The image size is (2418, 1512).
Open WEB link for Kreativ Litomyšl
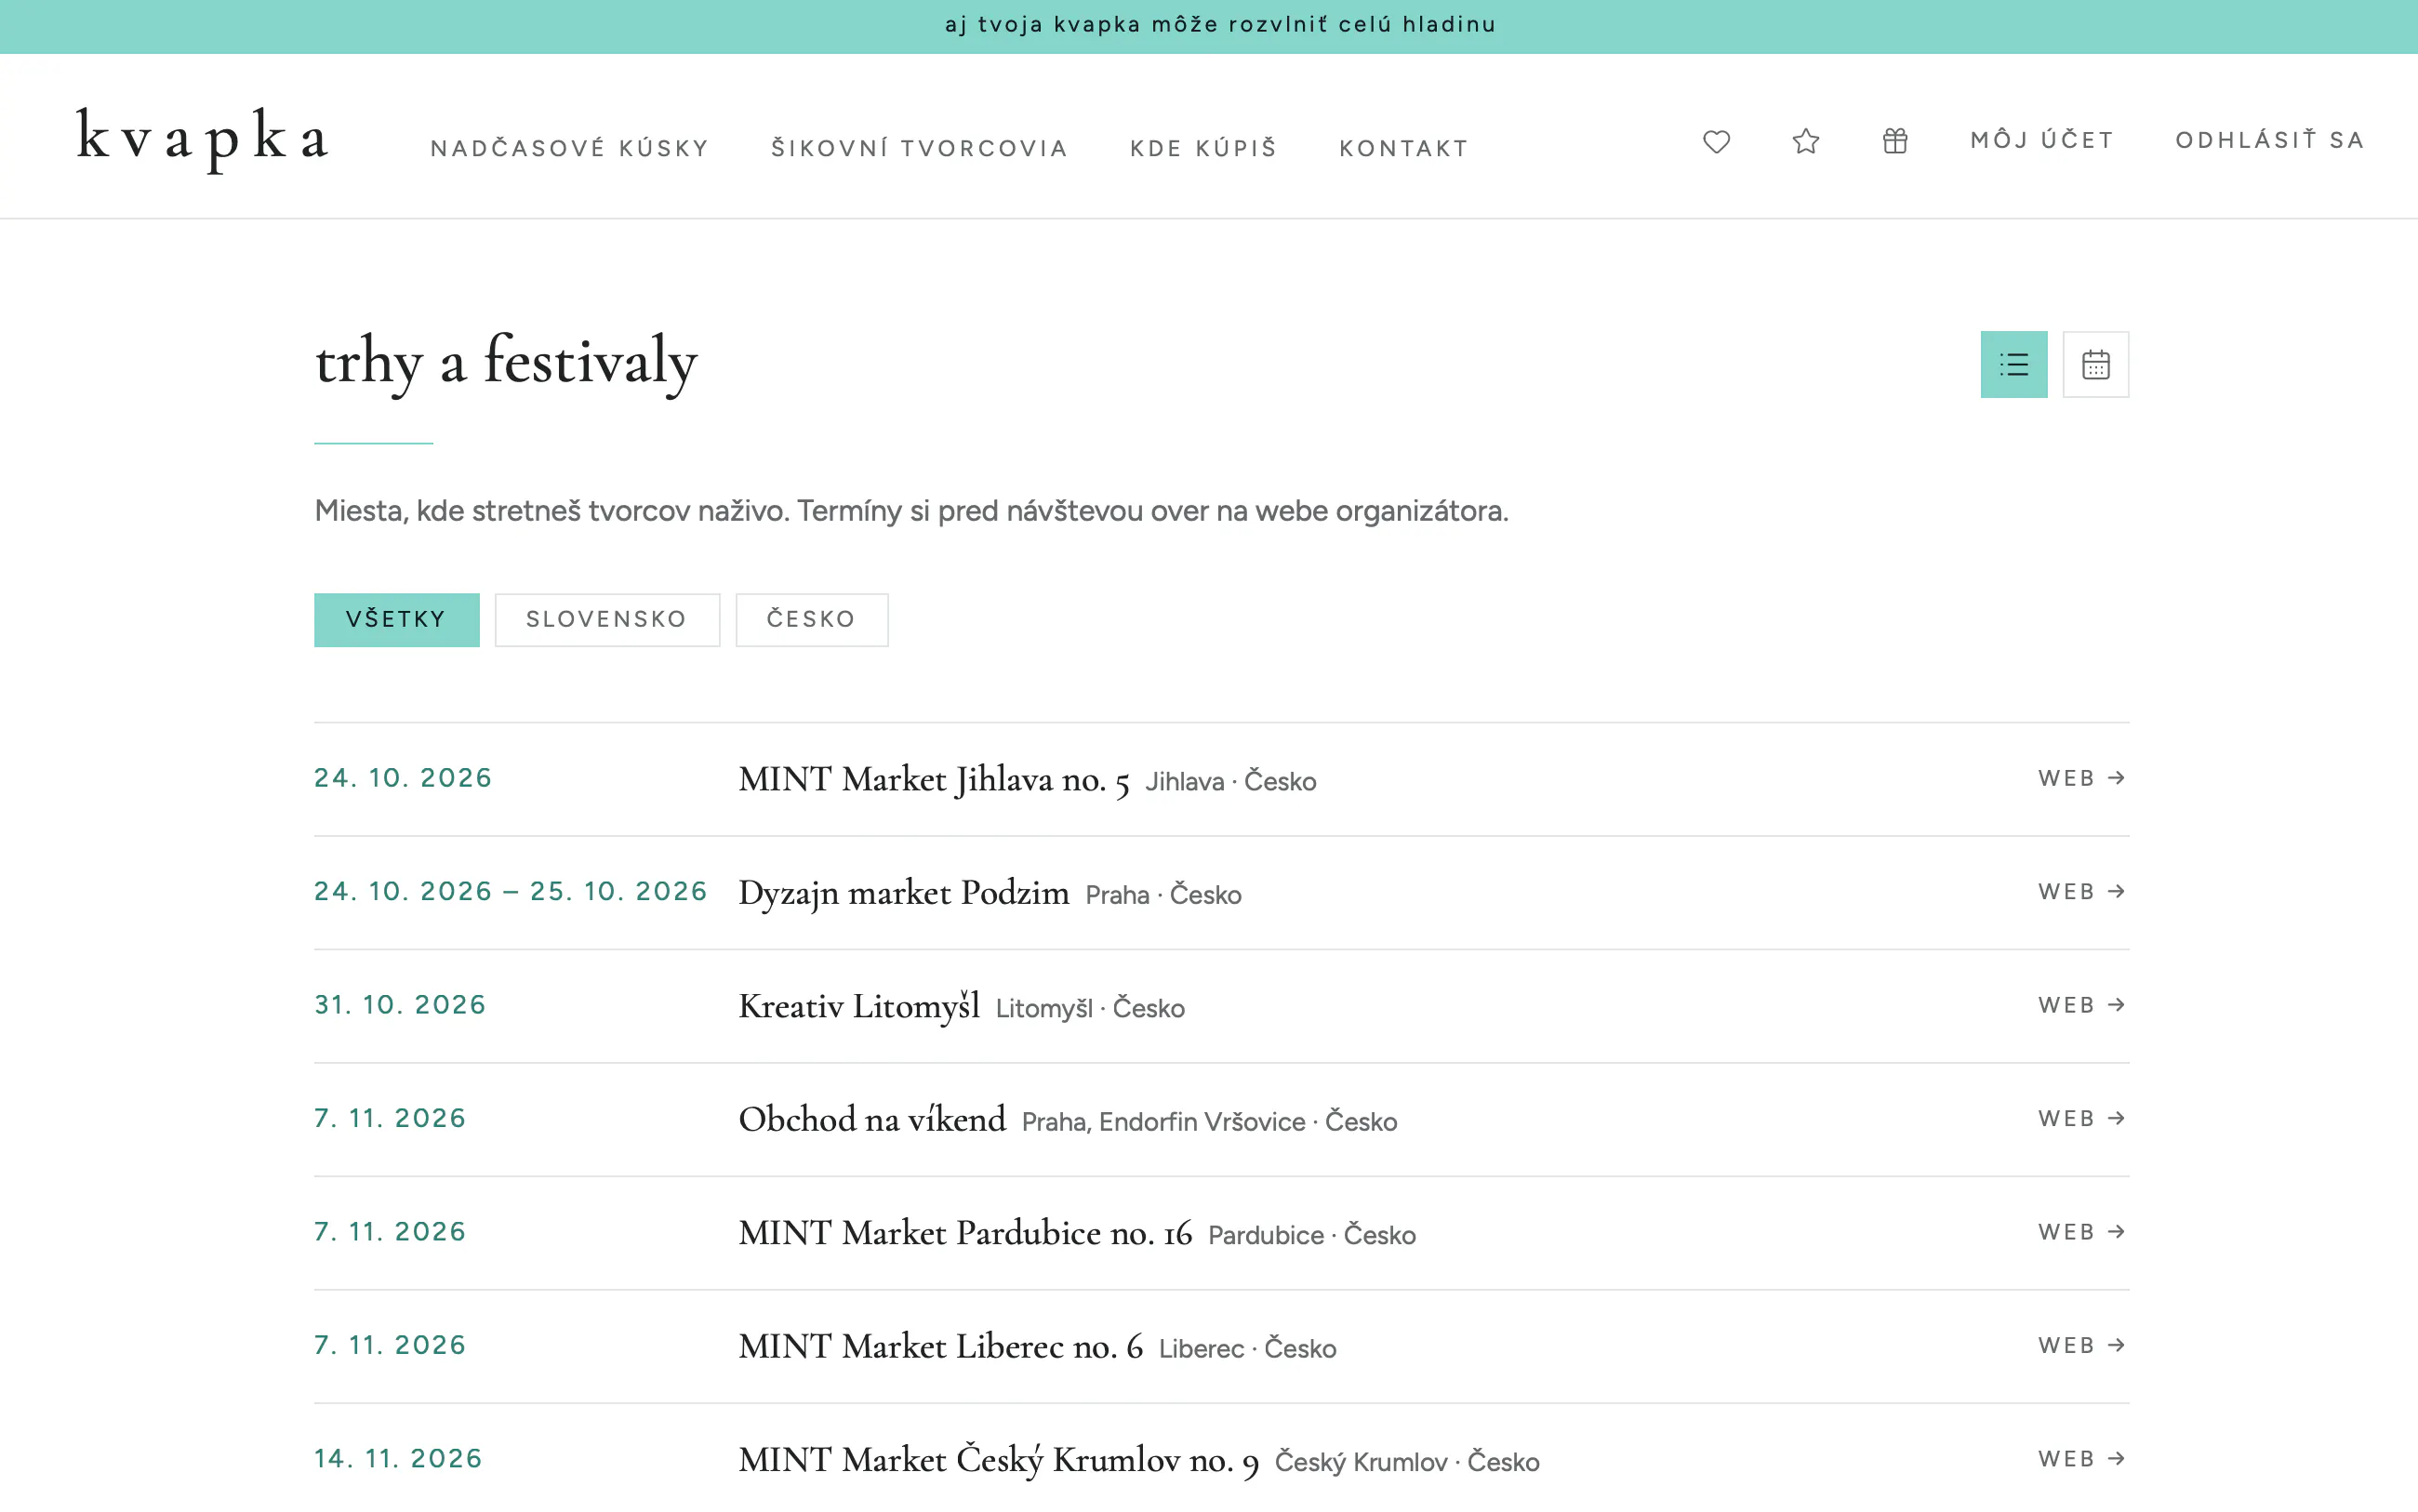[x=2082, y=1005]
